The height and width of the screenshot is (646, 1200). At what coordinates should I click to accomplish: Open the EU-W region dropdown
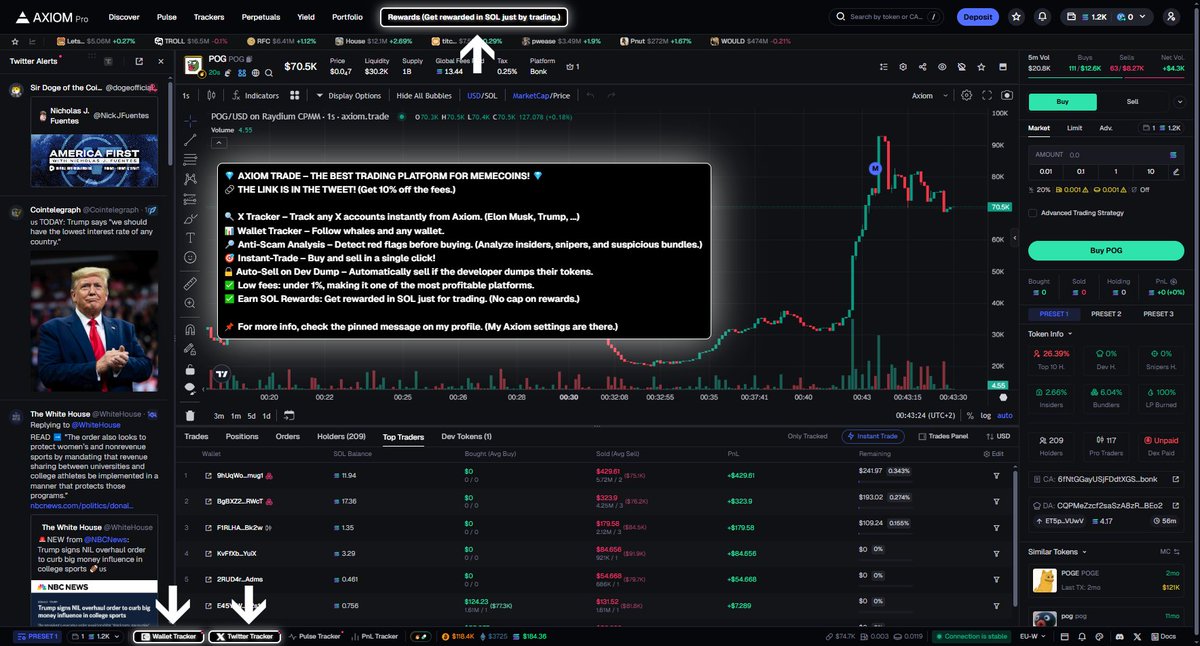(1031, 636)
